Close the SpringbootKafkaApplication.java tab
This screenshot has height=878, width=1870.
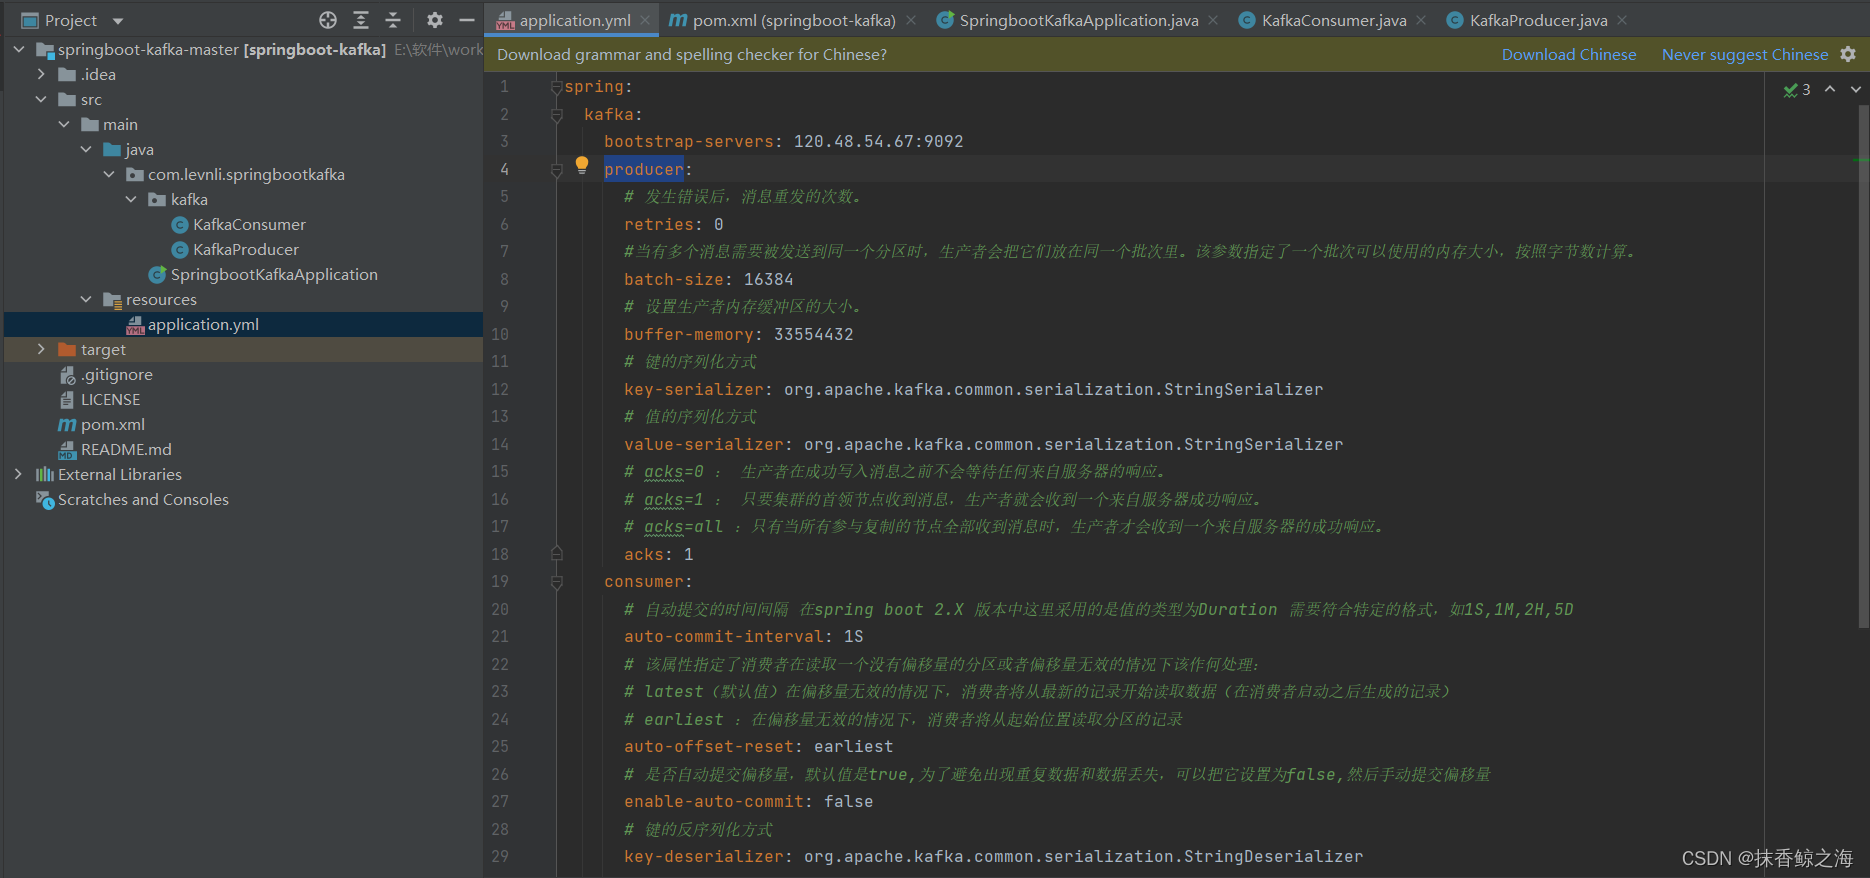[x=1213, y=20]
